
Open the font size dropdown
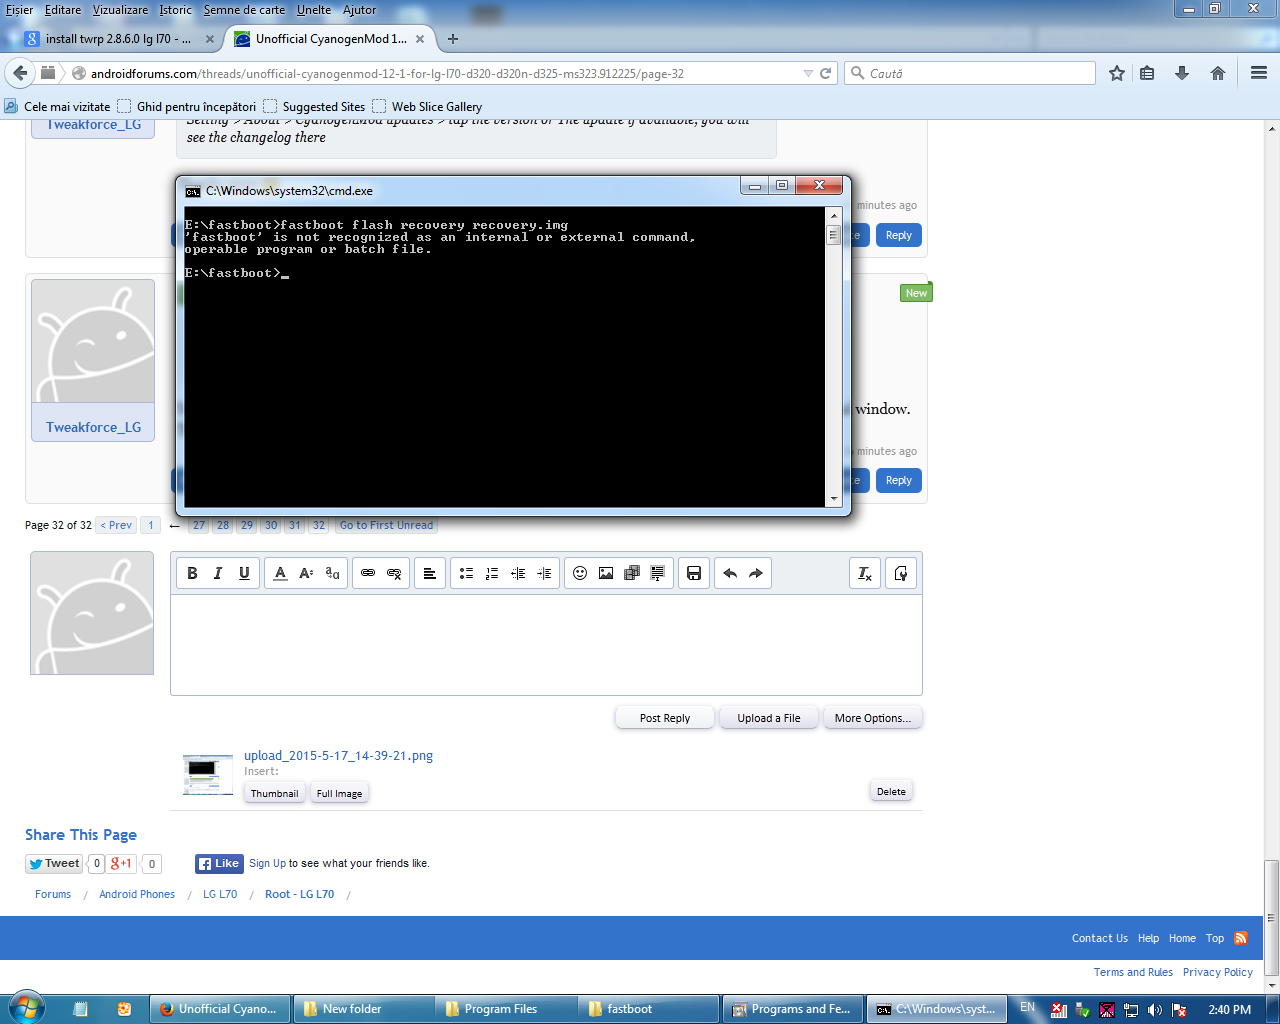(x=306, y=573)
